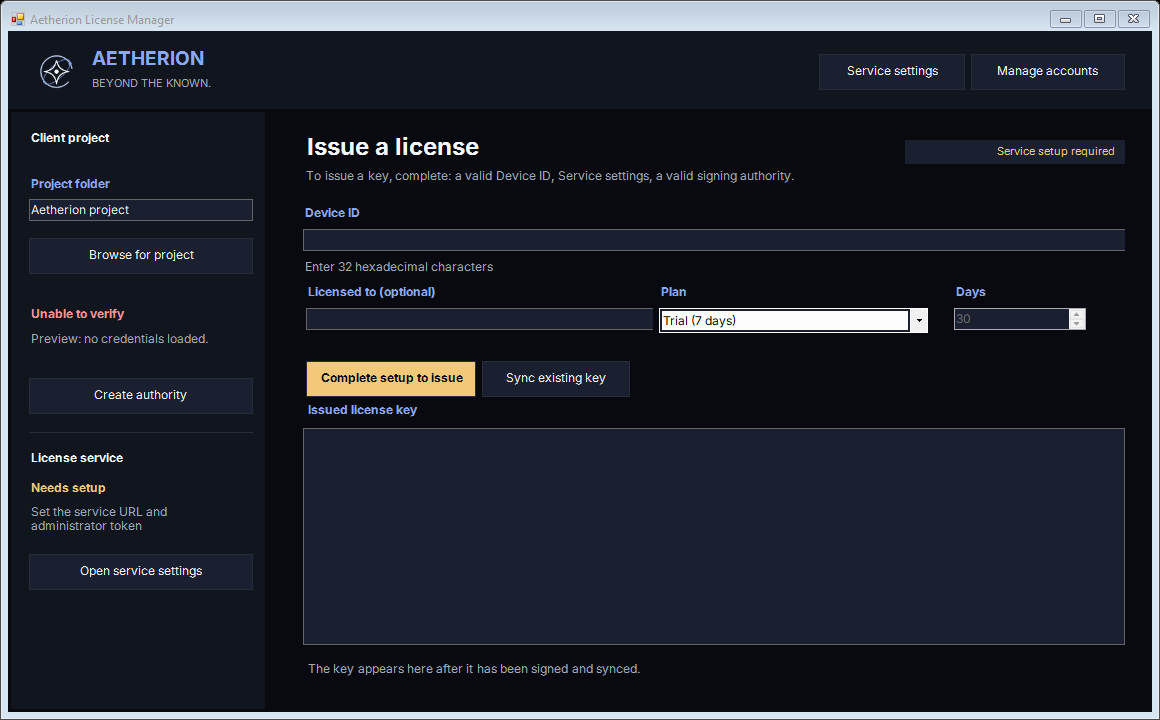
Task: Click the Days number field
Action: pos(1011,319)
